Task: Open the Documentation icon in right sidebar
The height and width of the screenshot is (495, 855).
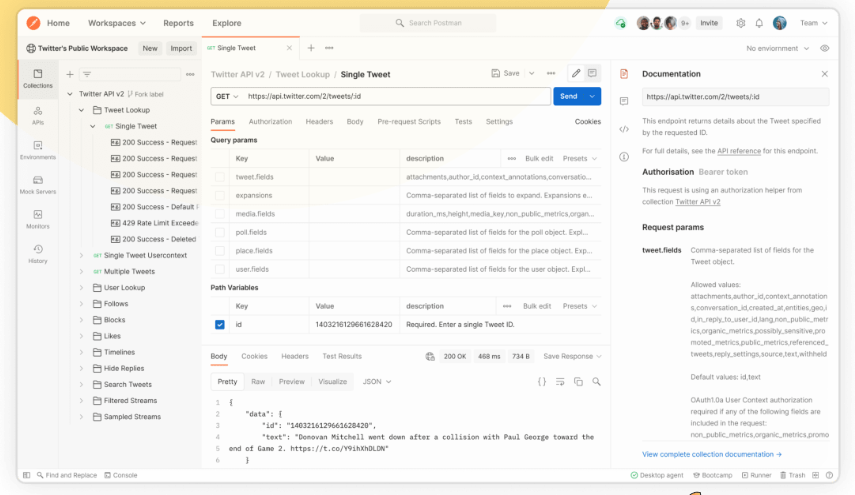Action: pyautogui.click(x=624, y=74)
